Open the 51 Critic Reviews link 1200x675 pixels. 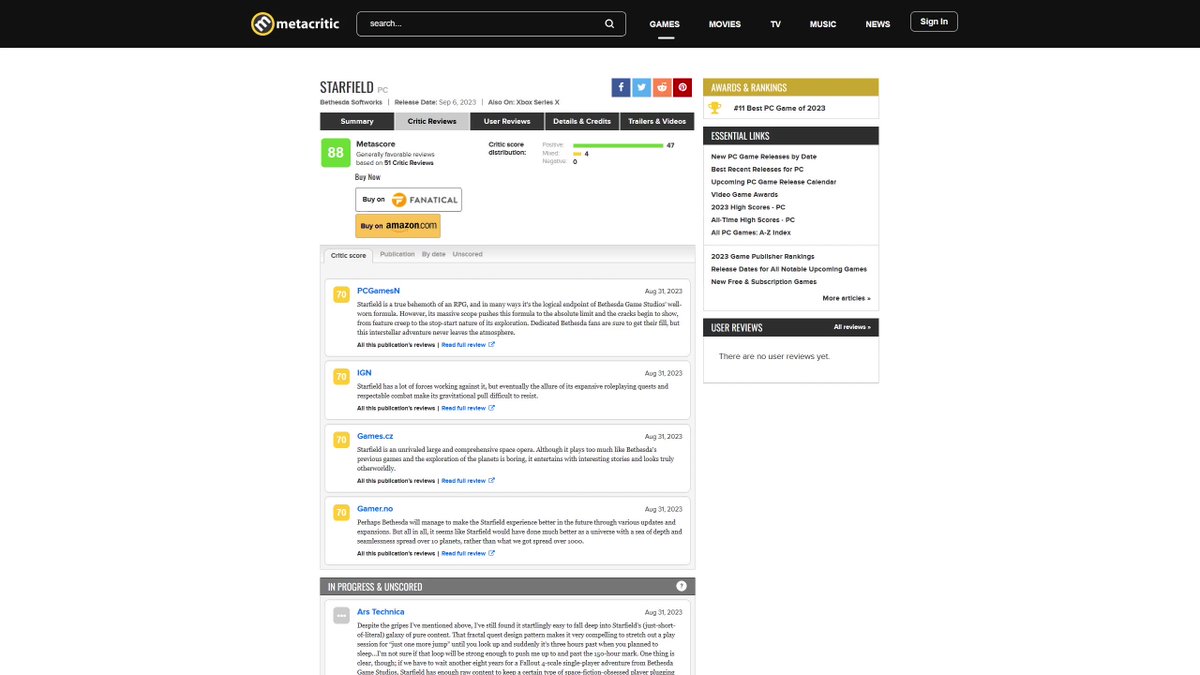pos(409,162)
